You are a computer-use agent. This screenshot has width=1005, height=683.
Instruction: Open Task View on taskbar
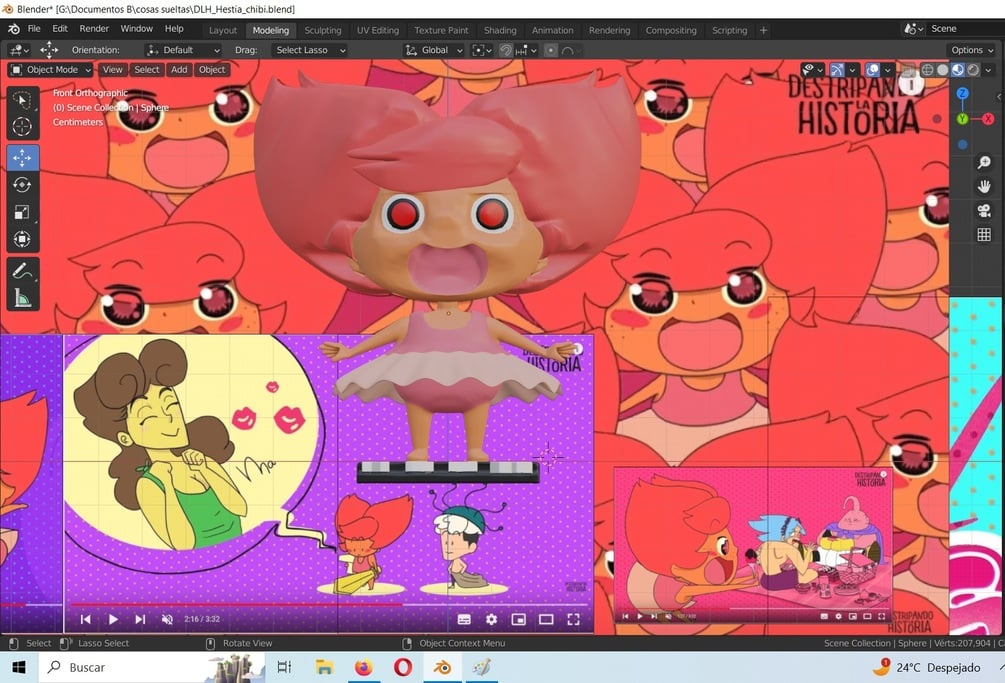(x=284, y=668)
